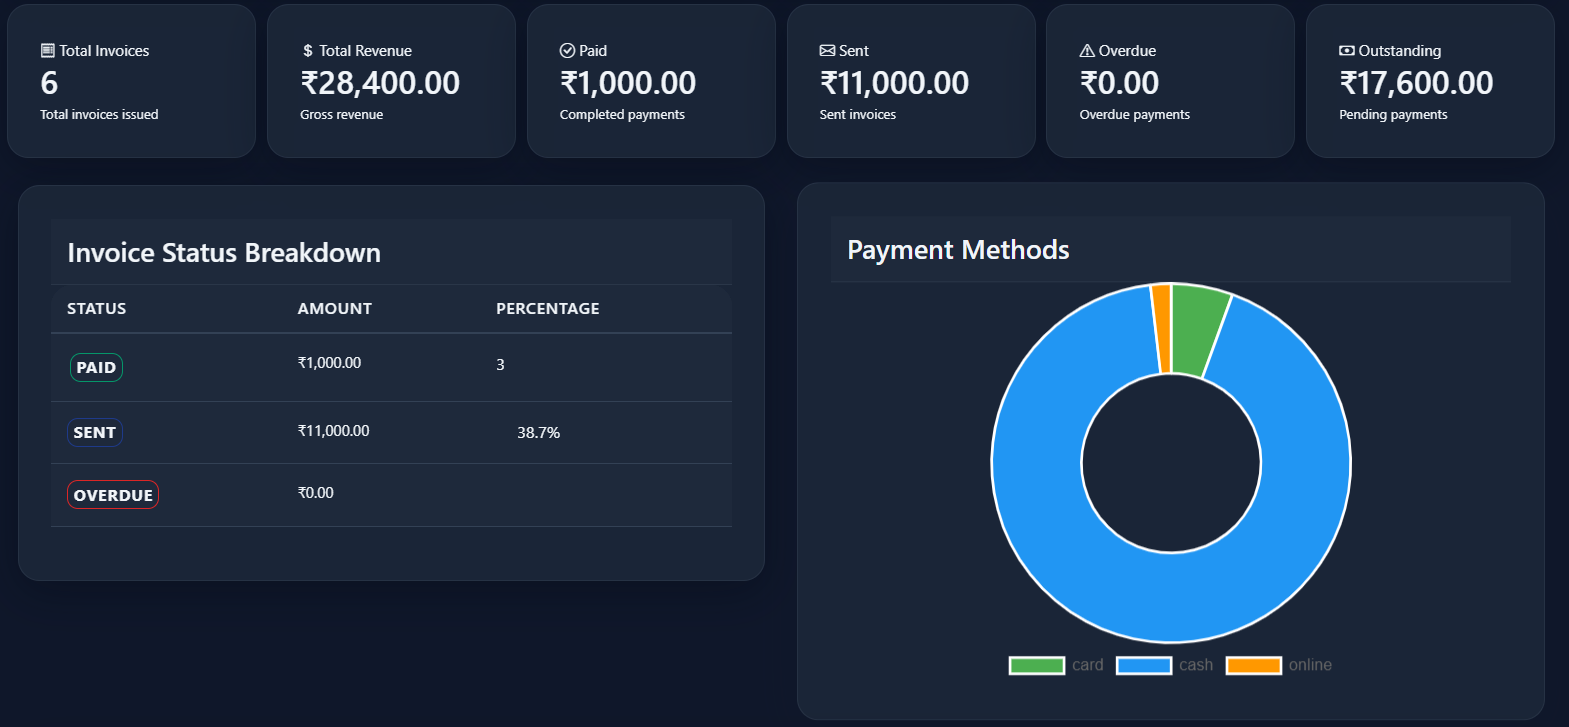Viewport: 1569px width, 727px height.
Task: Click the AMOUNT column header
Action: 335,309
